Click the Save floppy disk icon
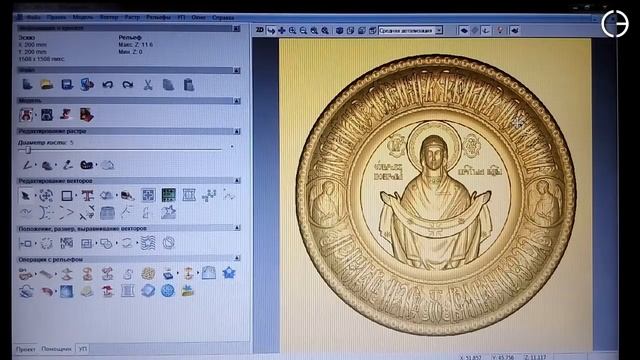This screenshot has width=640, height=360. 67,84
